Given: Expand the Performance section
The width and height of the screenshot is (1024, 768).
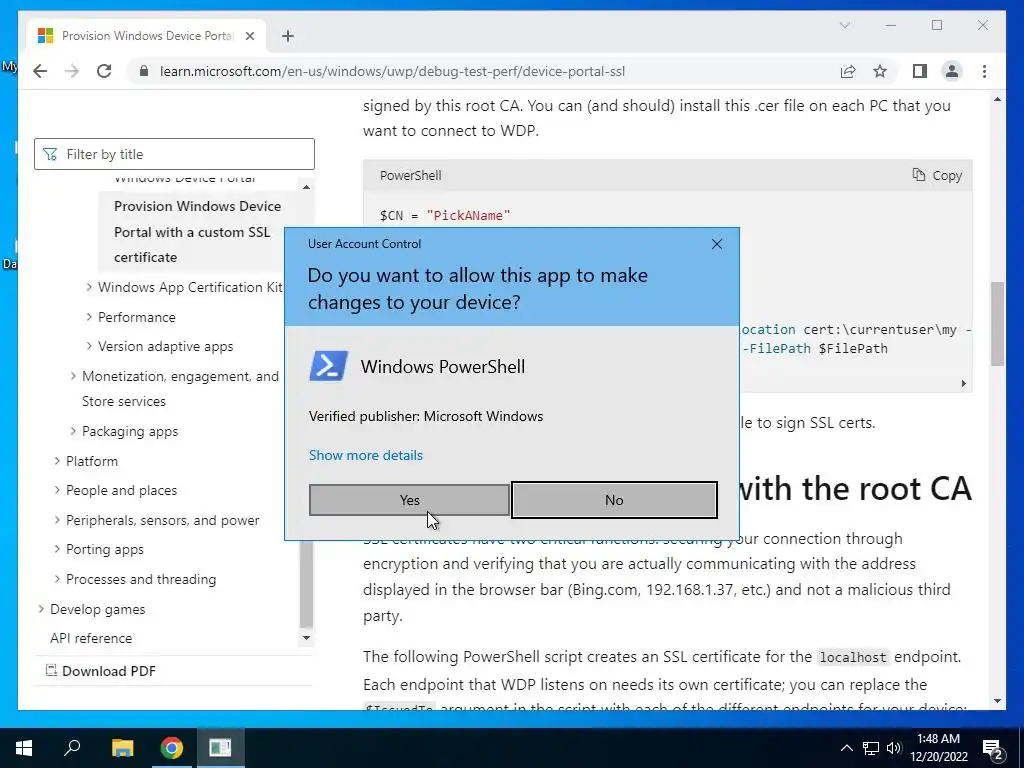Looking at the screenshot, I should tap(89, 317).
